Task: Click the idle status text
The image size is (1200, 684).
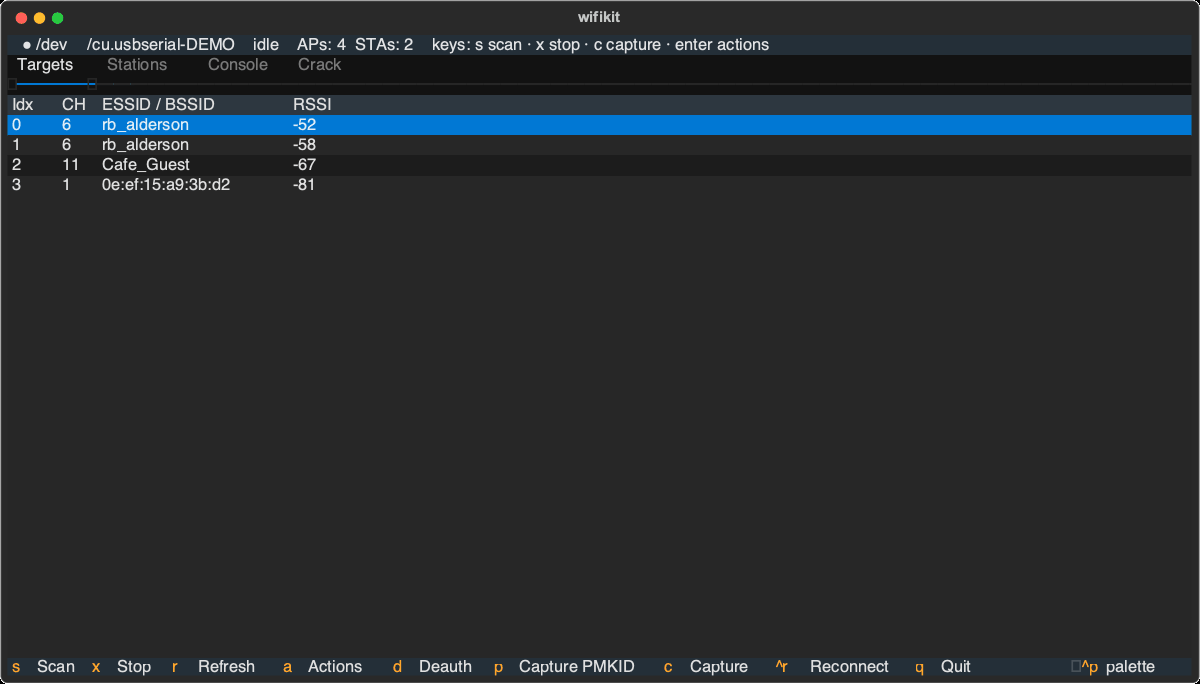Action: tap(266, 45)
